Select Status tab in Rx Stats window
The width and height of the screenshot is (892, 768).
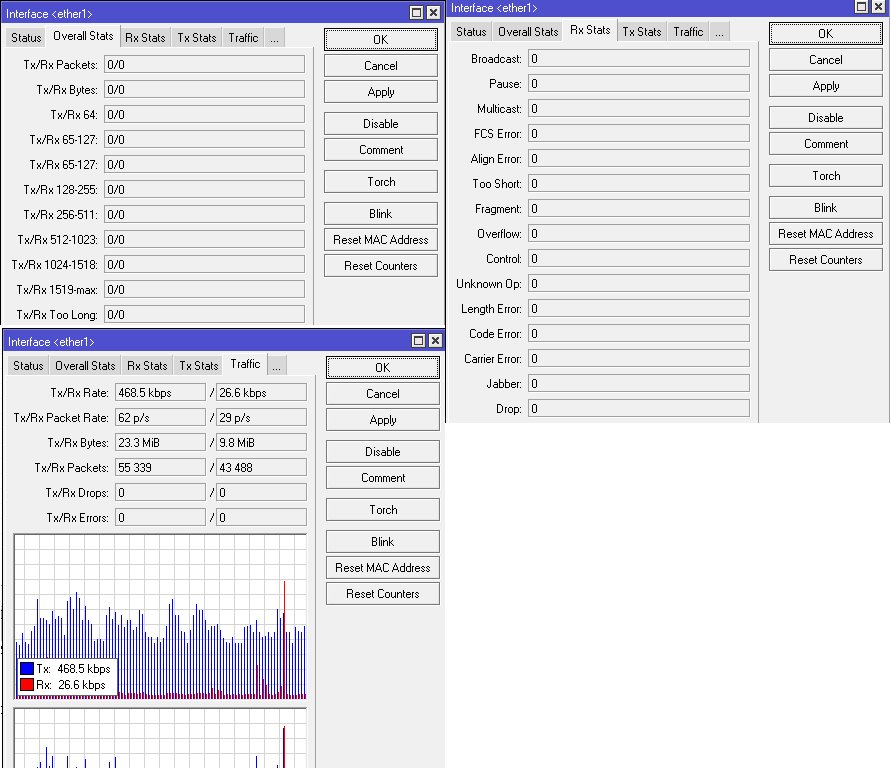pyautogui.click(x=471, y=32)
